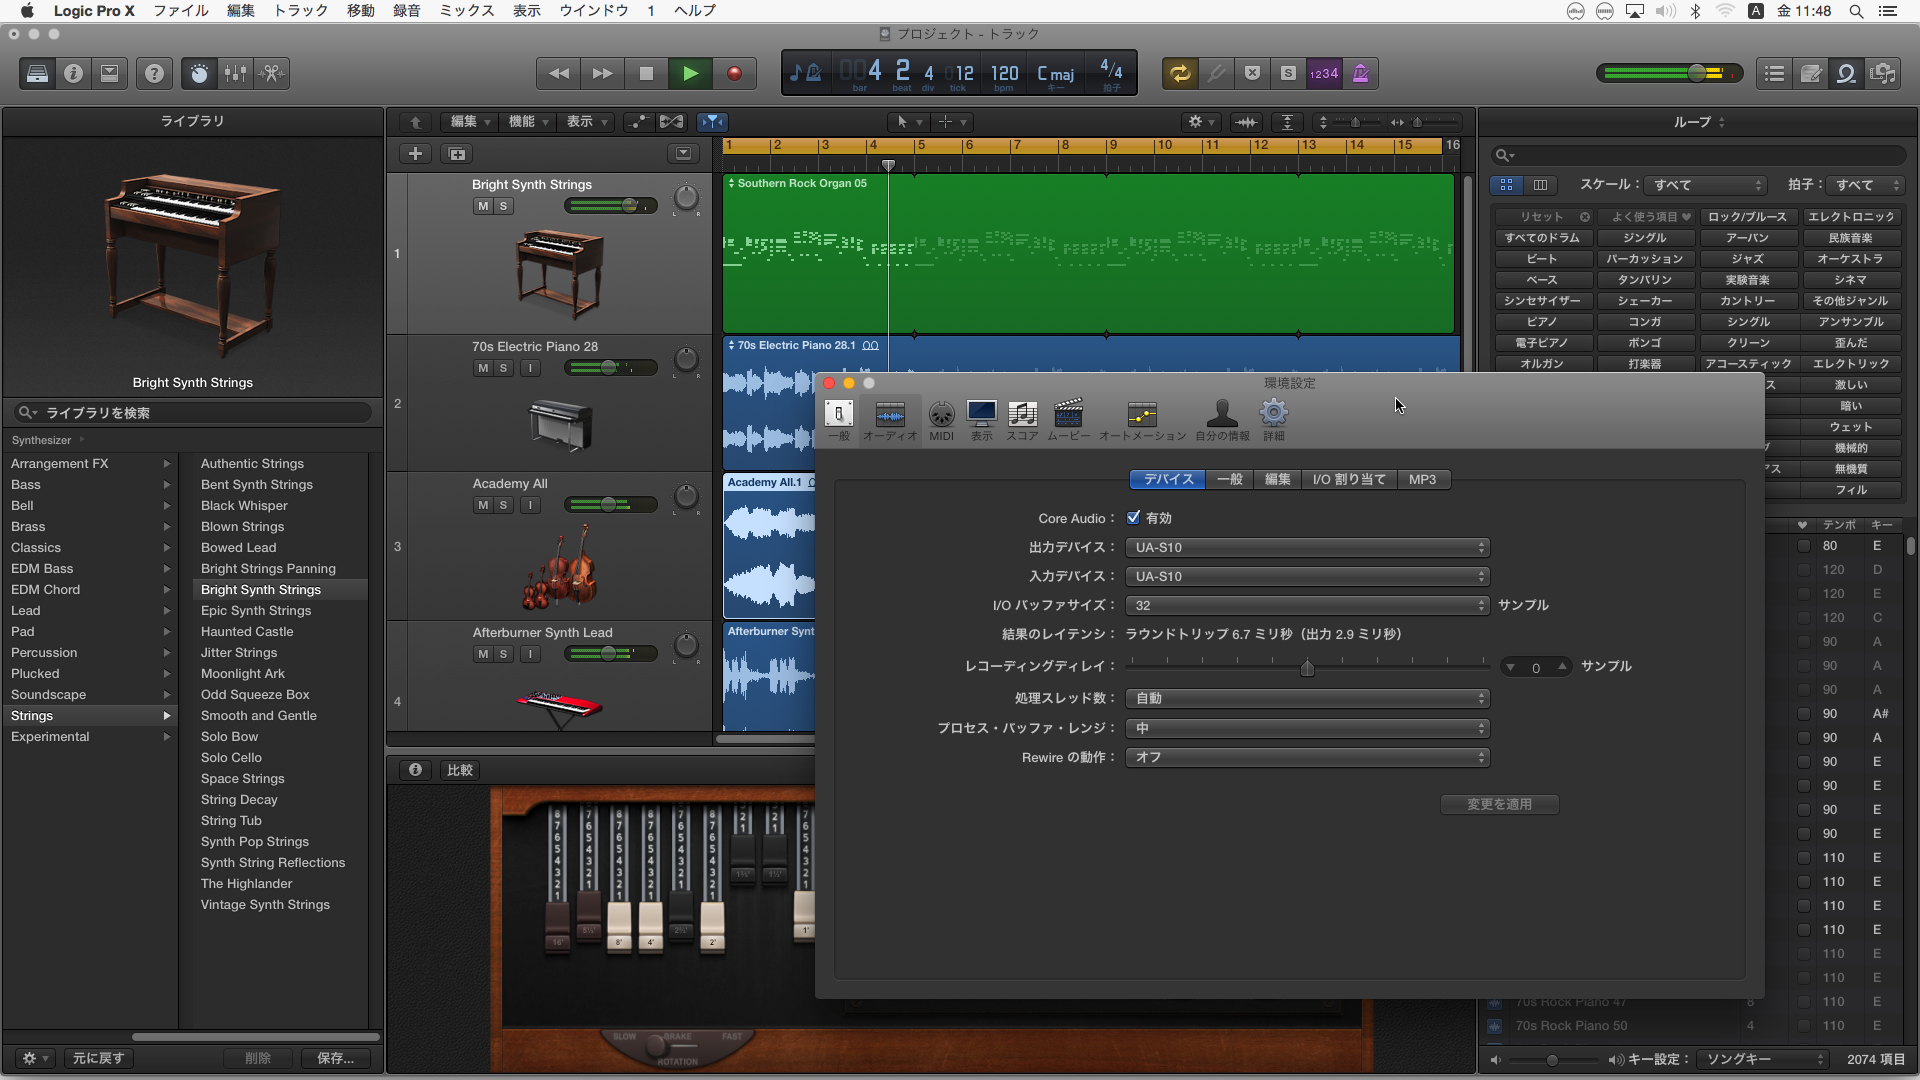
Task: Open General preferences icon
Action: pyautogui.click(x=839, y=420)
